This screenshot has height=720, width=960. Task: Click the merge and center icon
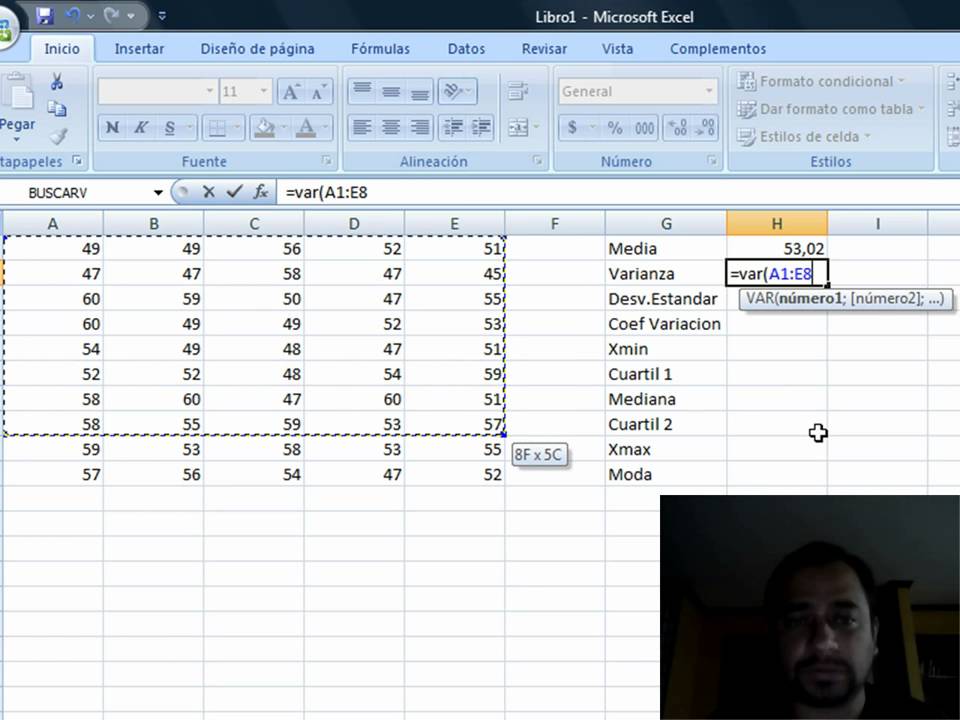[x=518, y=127]
